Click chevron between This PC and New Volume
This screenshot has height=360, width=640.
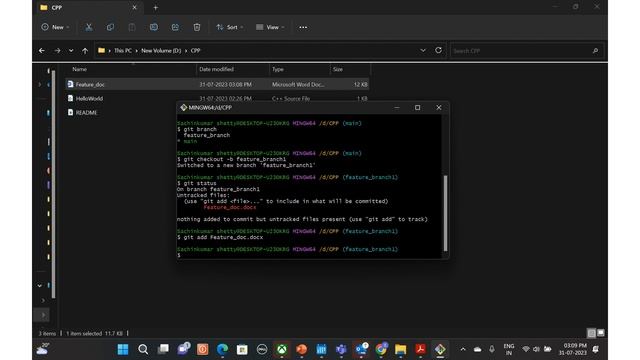tap(136, 51)
